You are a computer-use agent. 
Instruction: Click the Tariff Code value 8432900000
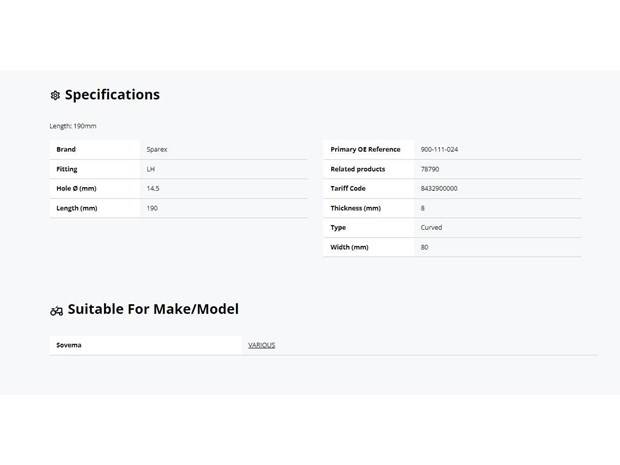(x=439, y=189)
